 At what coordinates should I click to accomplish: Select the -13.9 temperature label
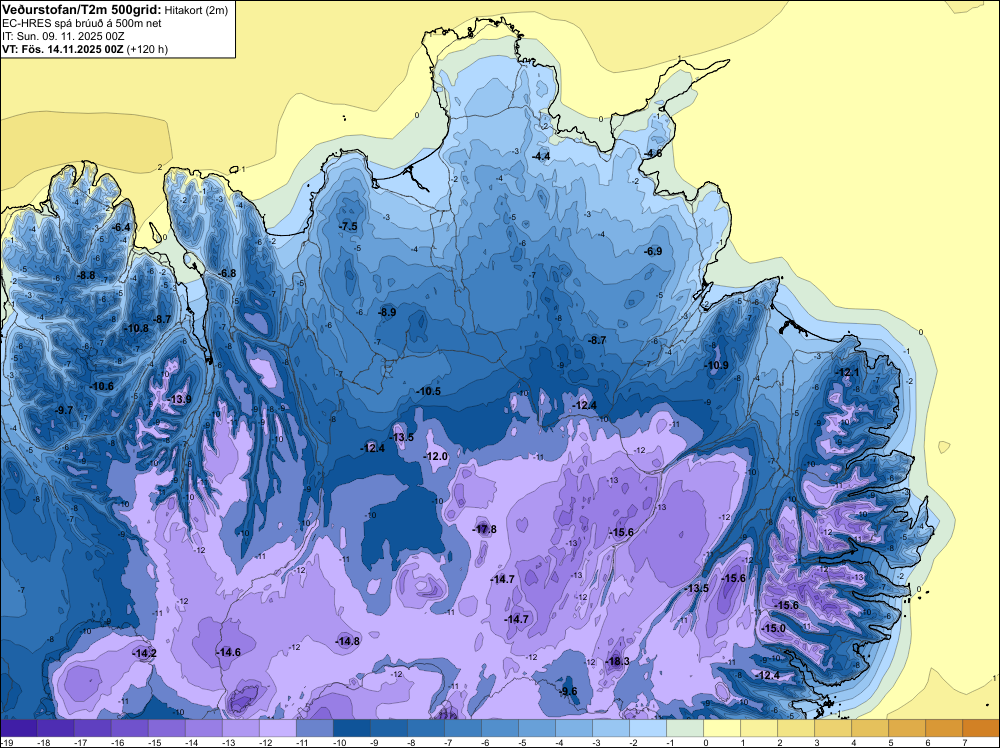[179, 399]
